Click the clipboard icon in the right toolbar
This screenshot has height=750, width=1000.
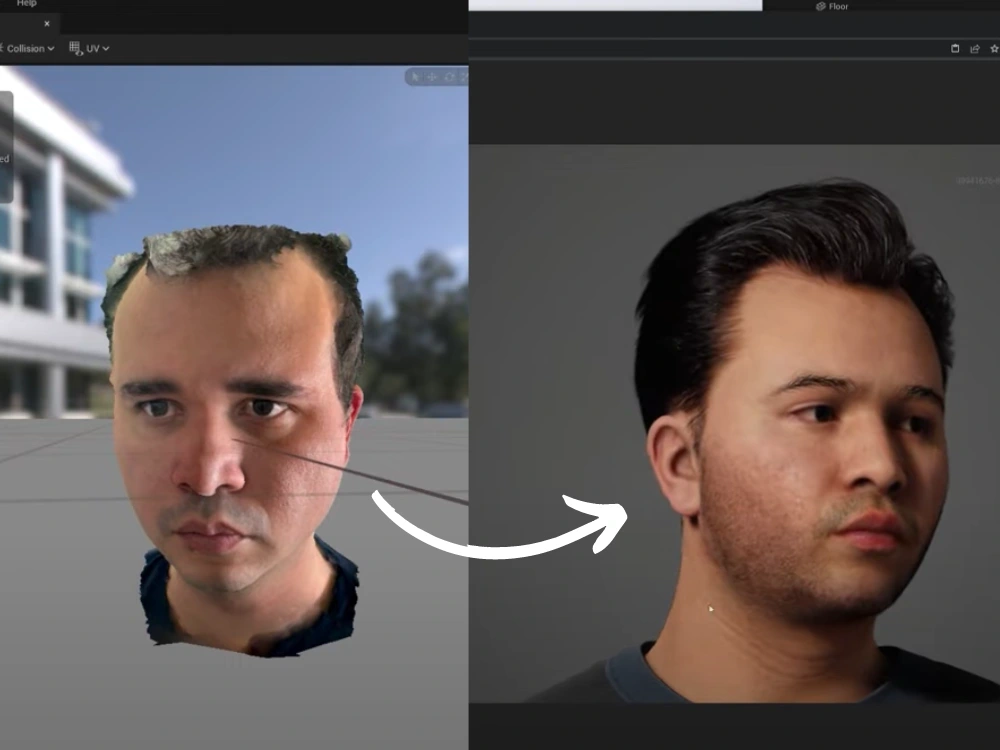[x=955, y=48]
